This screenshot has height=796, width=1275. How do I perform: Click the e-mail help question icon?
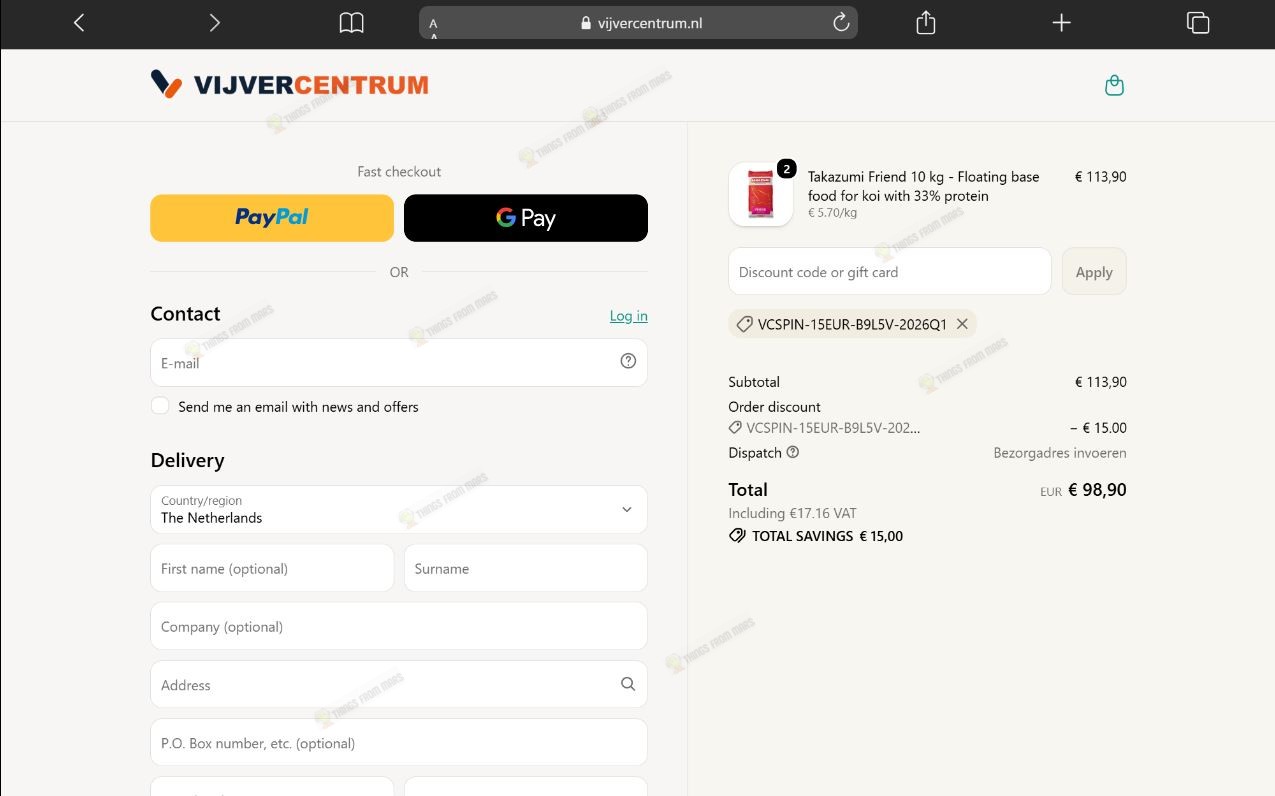[x=628, y=361]
